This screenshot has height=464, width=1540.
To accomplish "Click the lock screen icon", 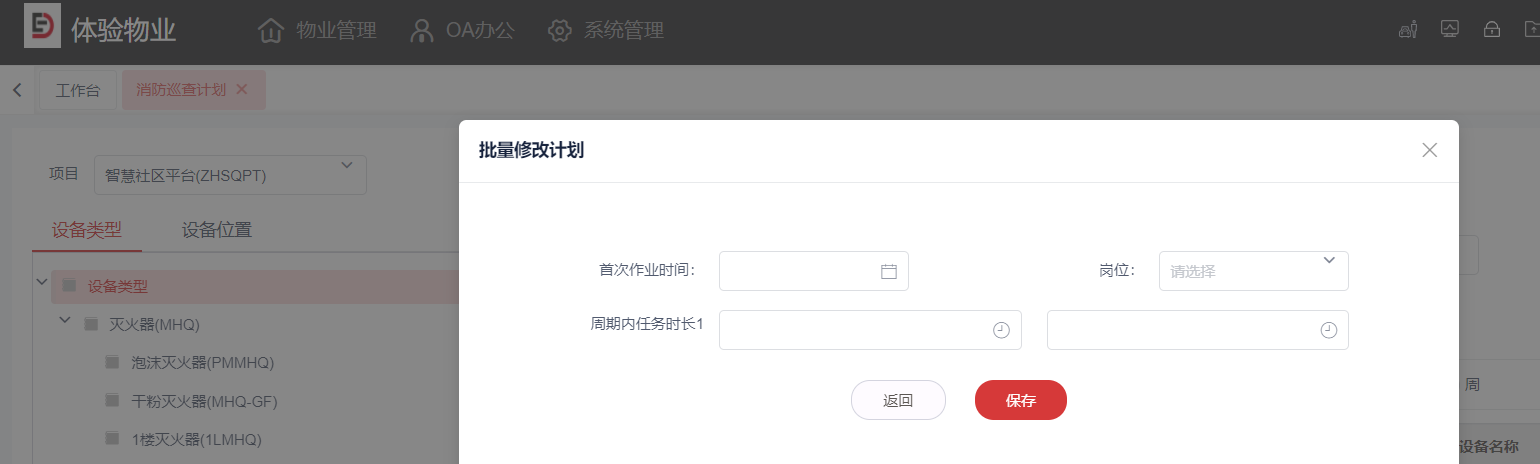I will tap(1491, 30).
